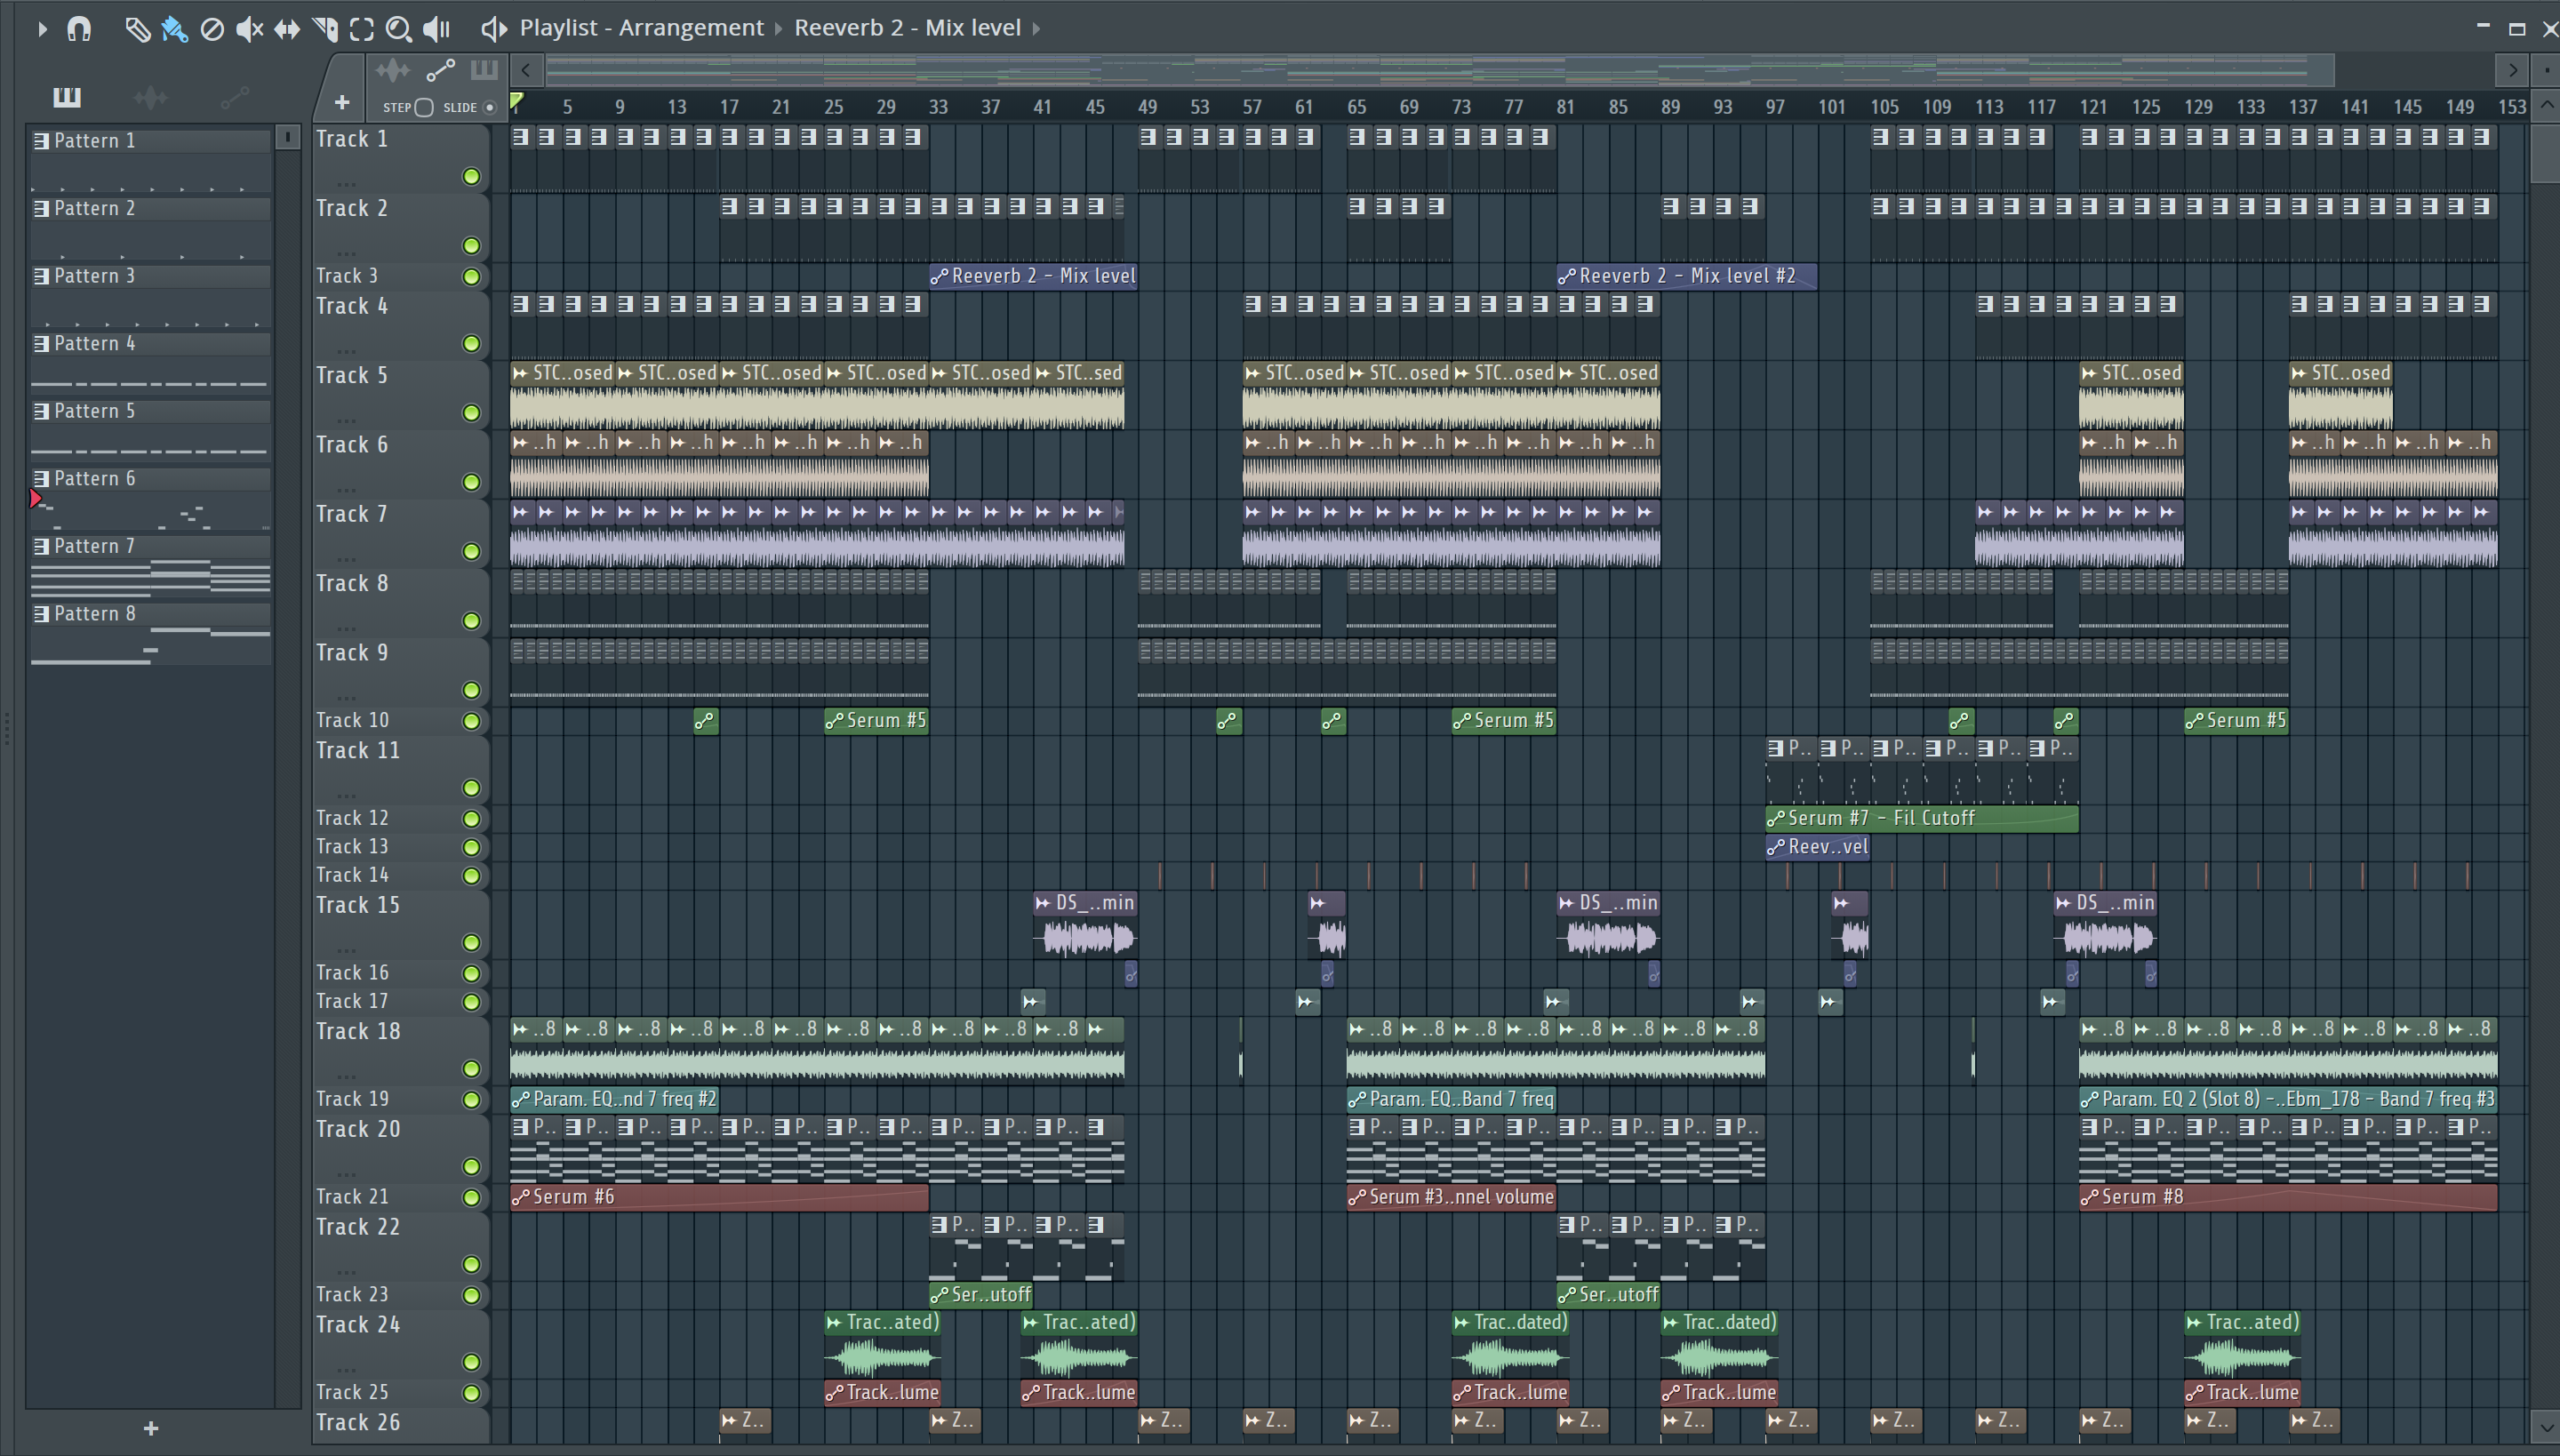This screenshot has height=1456, width=2560.
Task: Select the Reeverb 2 - Mix level #2 clip
Action: (1686, 276)
